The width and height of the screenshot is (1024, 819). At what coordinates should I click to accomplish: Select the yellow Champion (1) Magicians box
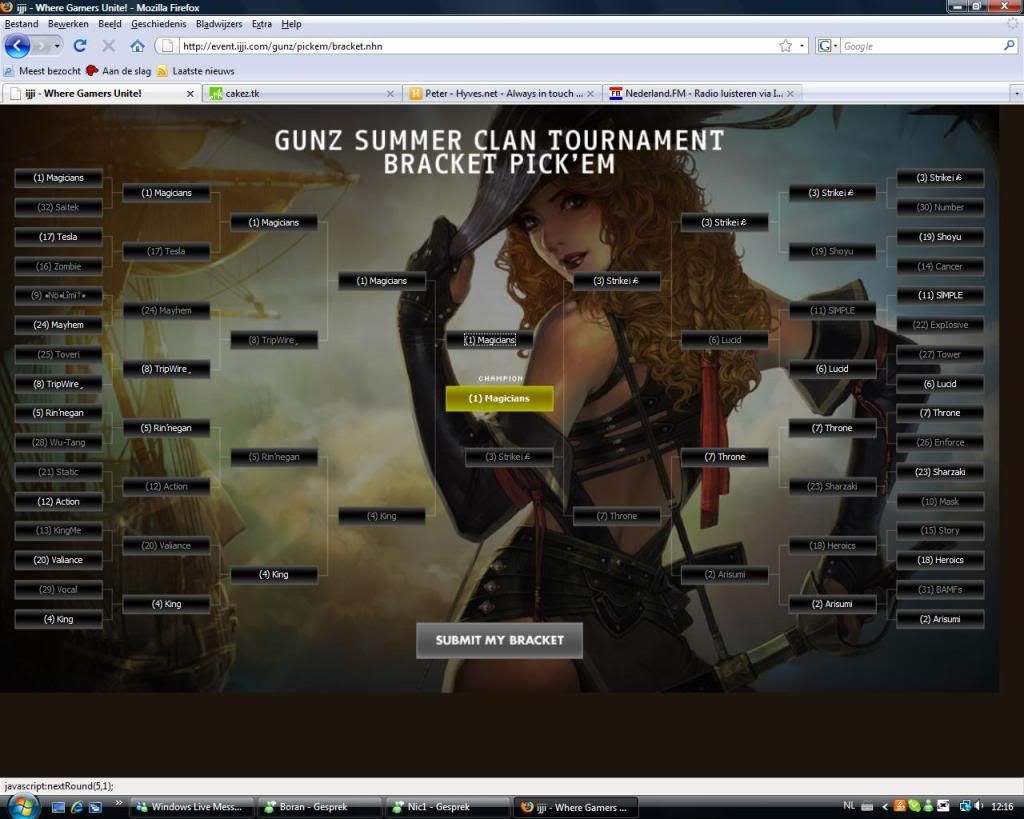[499, 398]
